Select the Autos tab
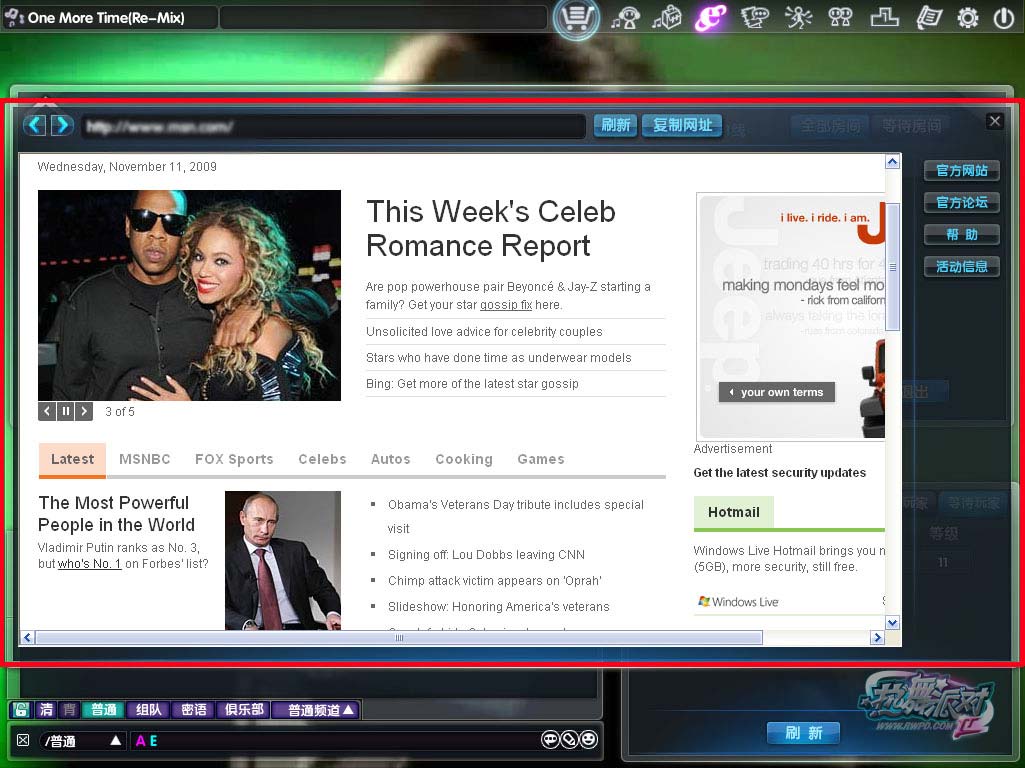This screenshot has width=1025, height=768. (390, 459)
